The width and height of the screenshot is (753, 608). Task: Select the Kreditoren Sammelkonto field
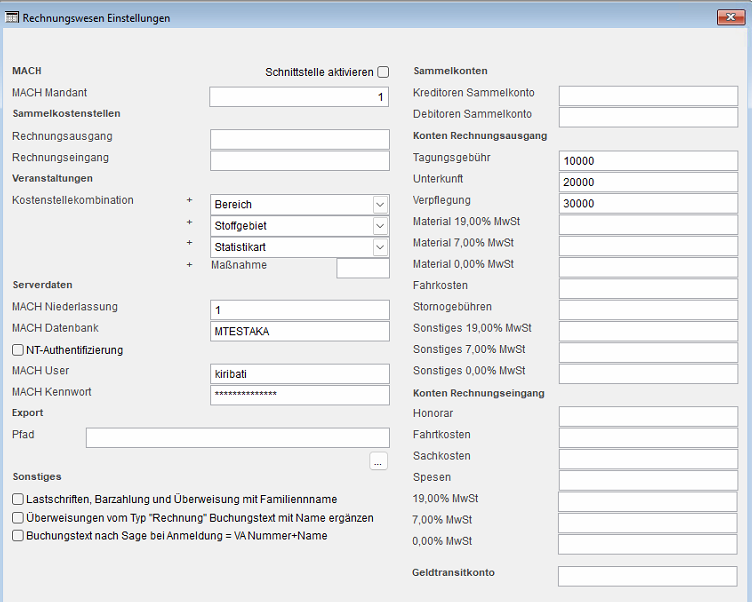(648, 96)
